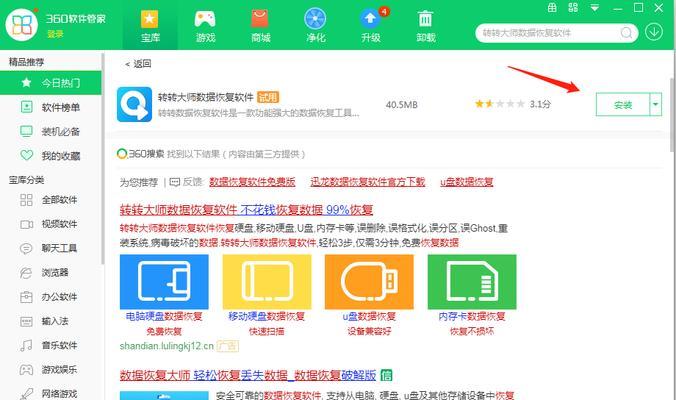Screen dimensions: 676x400
Task: Open the 升级 tab with badge
Action: [x=371, y=26]
